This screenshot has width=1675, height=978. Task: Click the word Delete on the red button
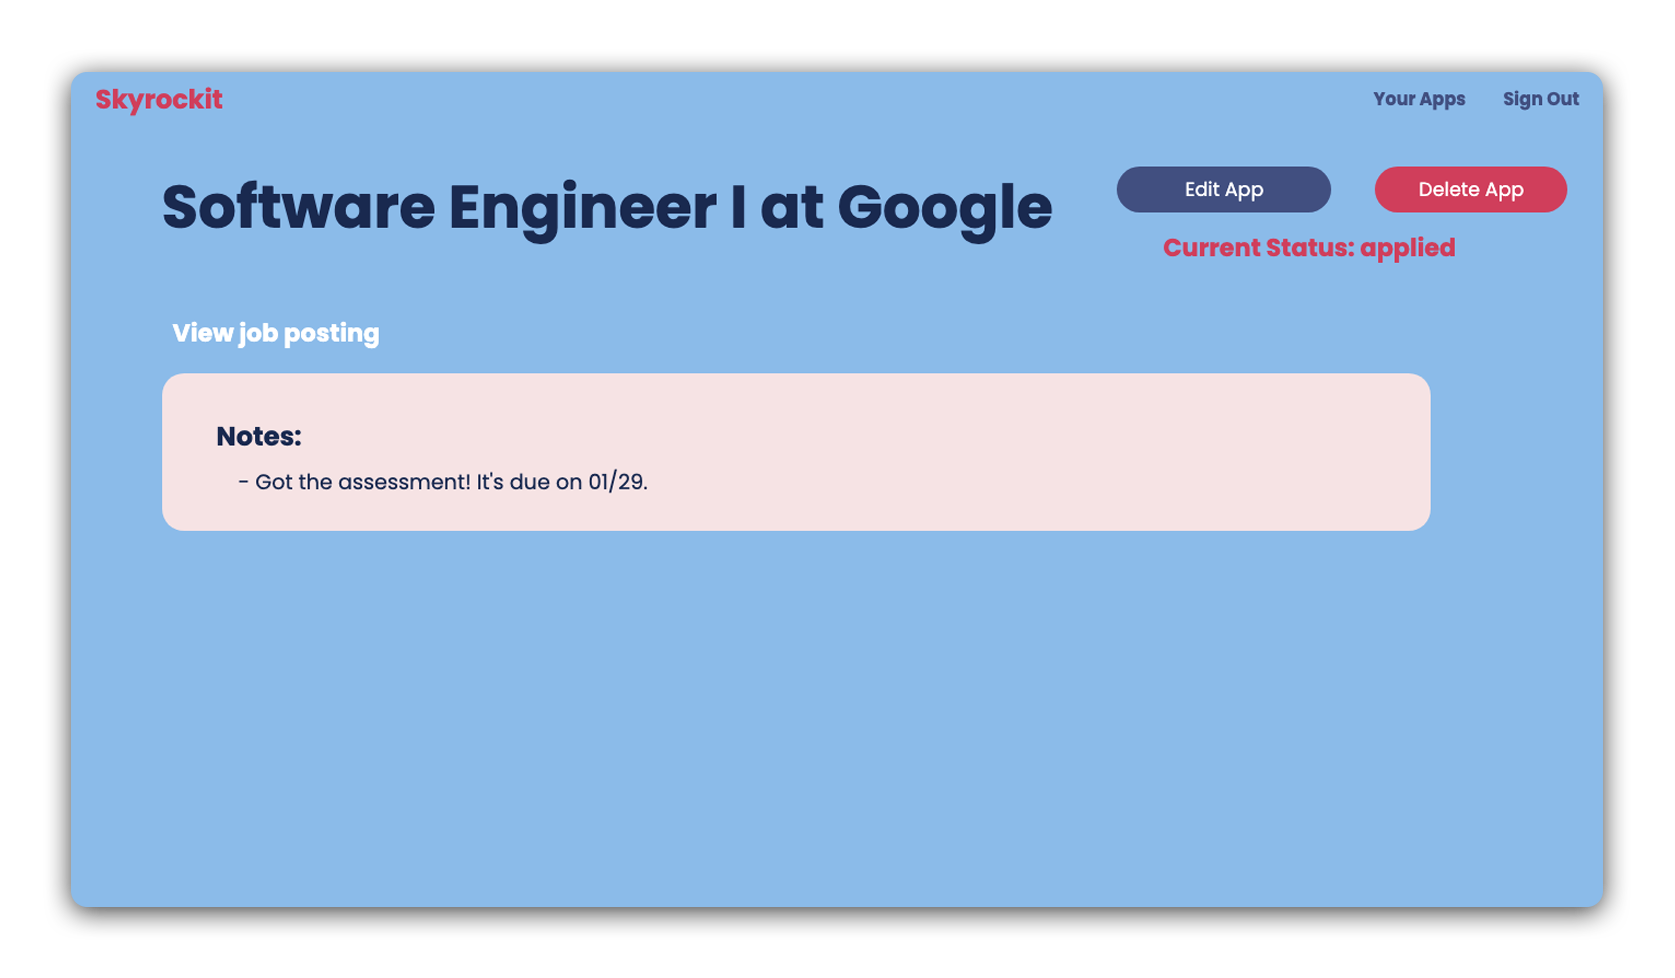tap(1448, 190)
